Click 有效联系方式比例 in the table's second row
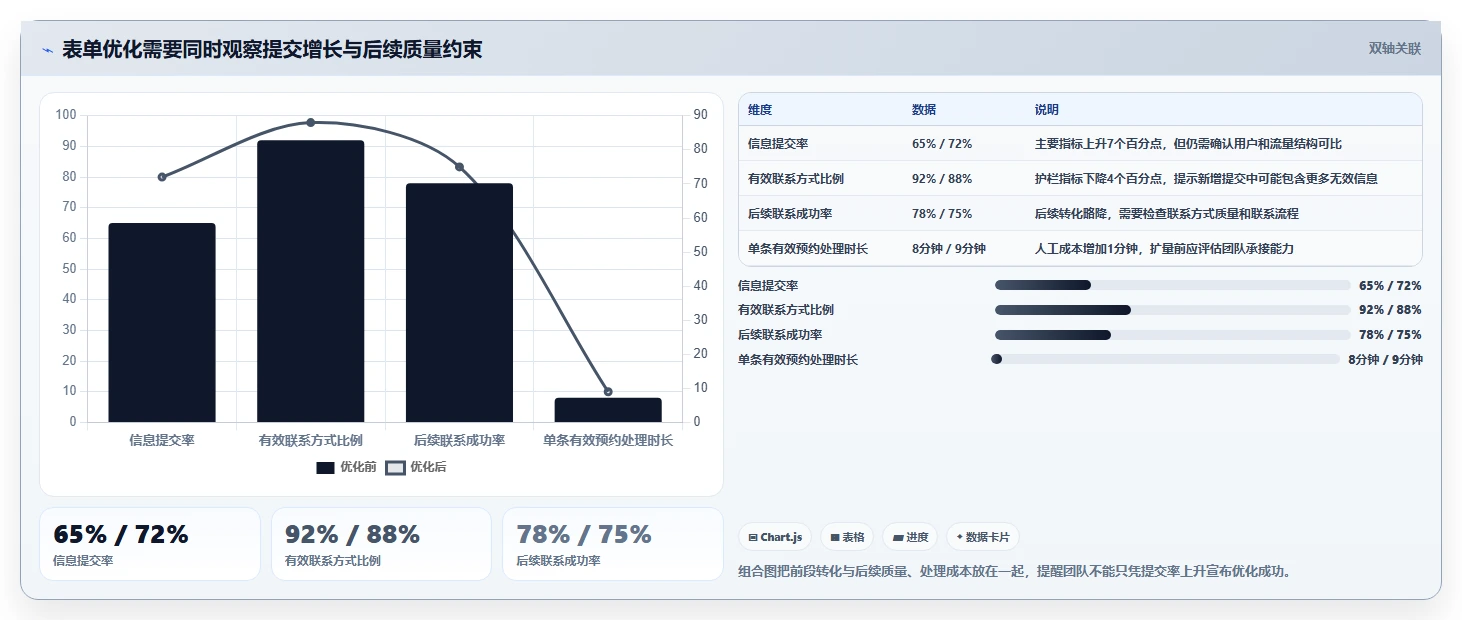The height and width of the screenshot is (620, 1462). tap(796, 179)
